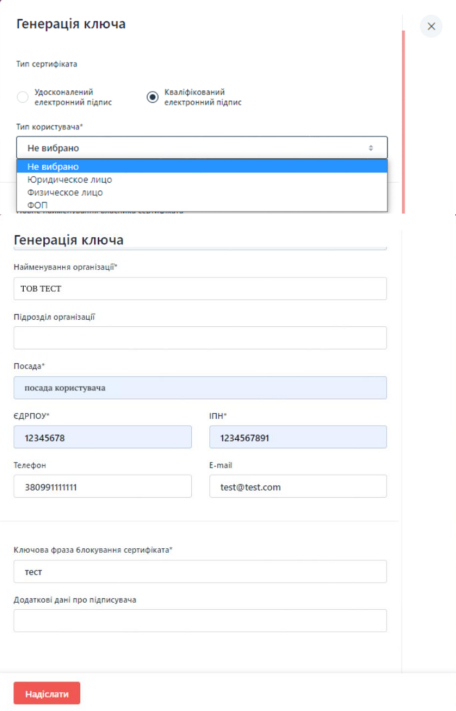Click Додаткові дані про підписувача field

coord(200,621)
